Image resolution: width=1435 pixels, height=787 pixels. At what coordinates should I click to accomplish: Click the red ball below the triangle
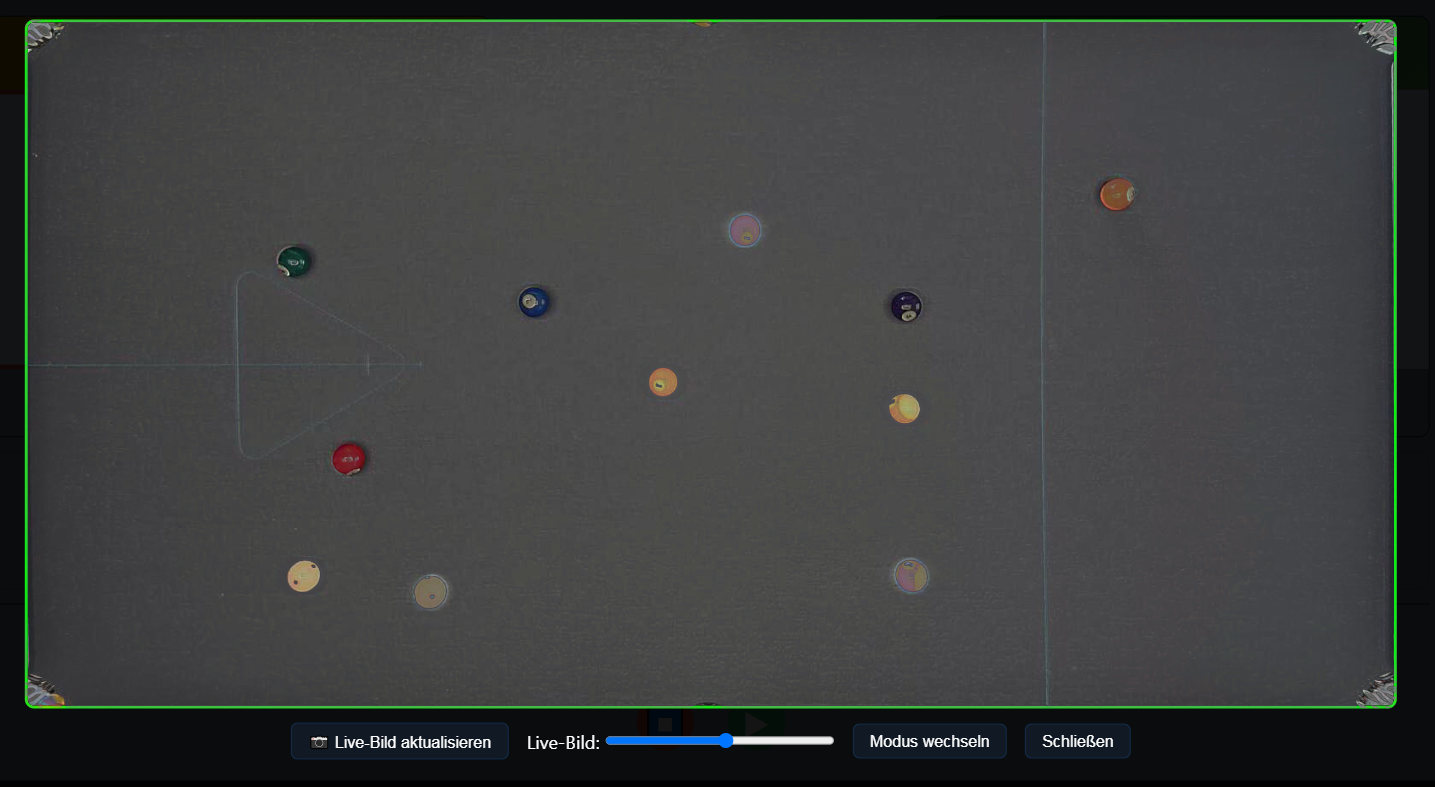tap(349, 459)
